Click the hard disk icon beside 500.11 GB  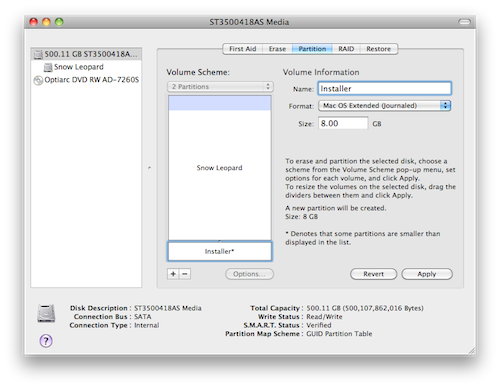click(38, 54)
